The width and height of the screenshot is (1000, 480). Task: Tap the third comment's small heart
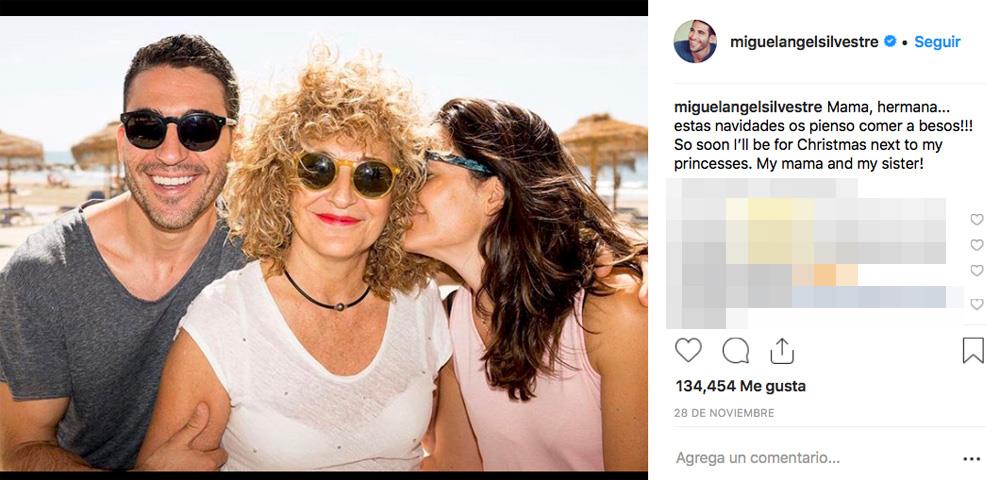click(977, 271)
